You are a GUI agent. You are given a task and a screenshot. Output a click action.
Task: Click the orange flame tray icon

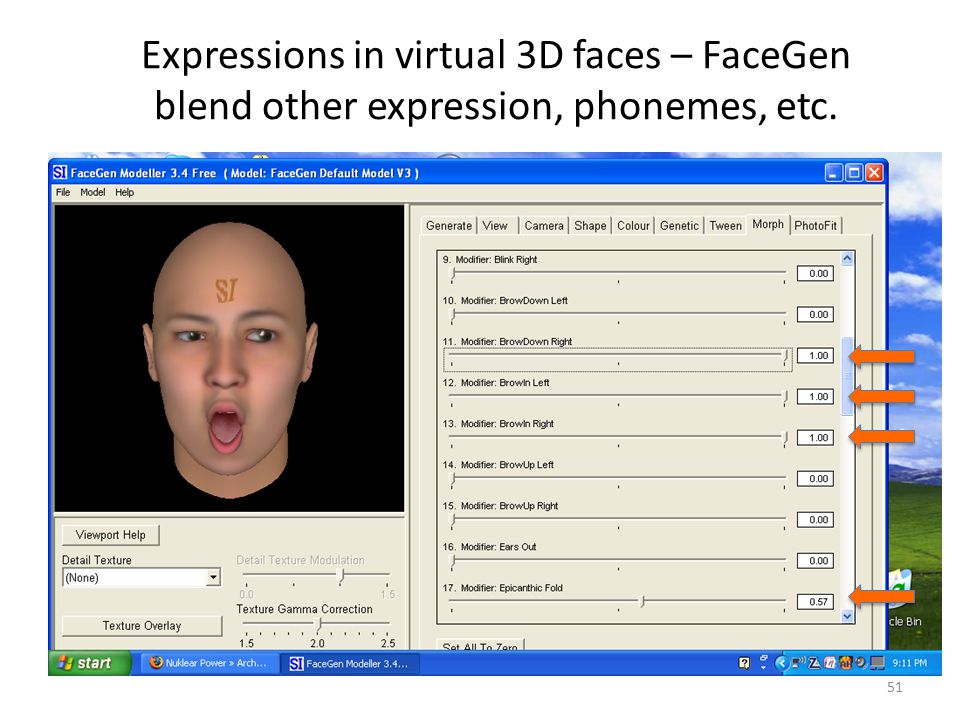point(846,662)
